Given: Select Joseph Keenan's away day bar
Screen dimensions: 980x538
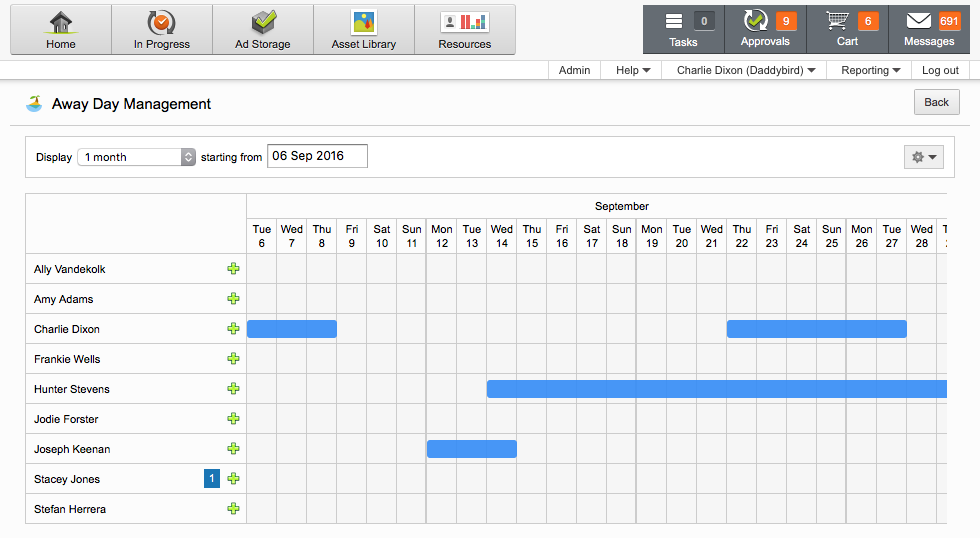Looking at the screenshot, I should 471,449.
